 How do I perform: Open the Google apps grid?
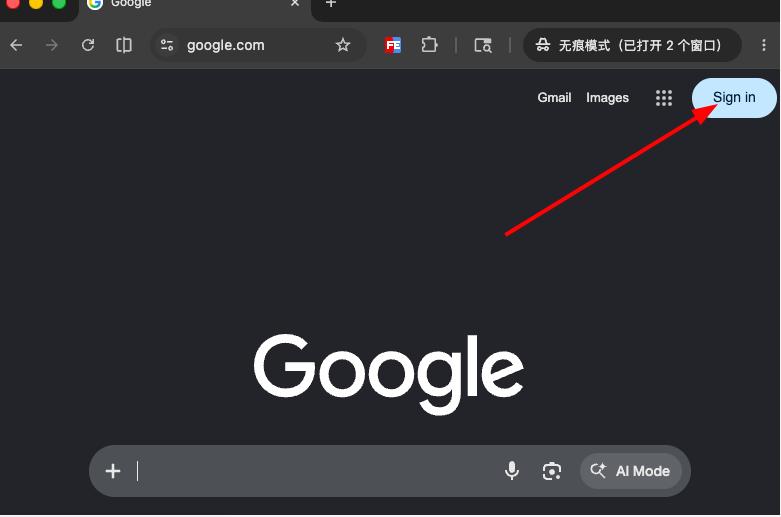click(664, 98)
